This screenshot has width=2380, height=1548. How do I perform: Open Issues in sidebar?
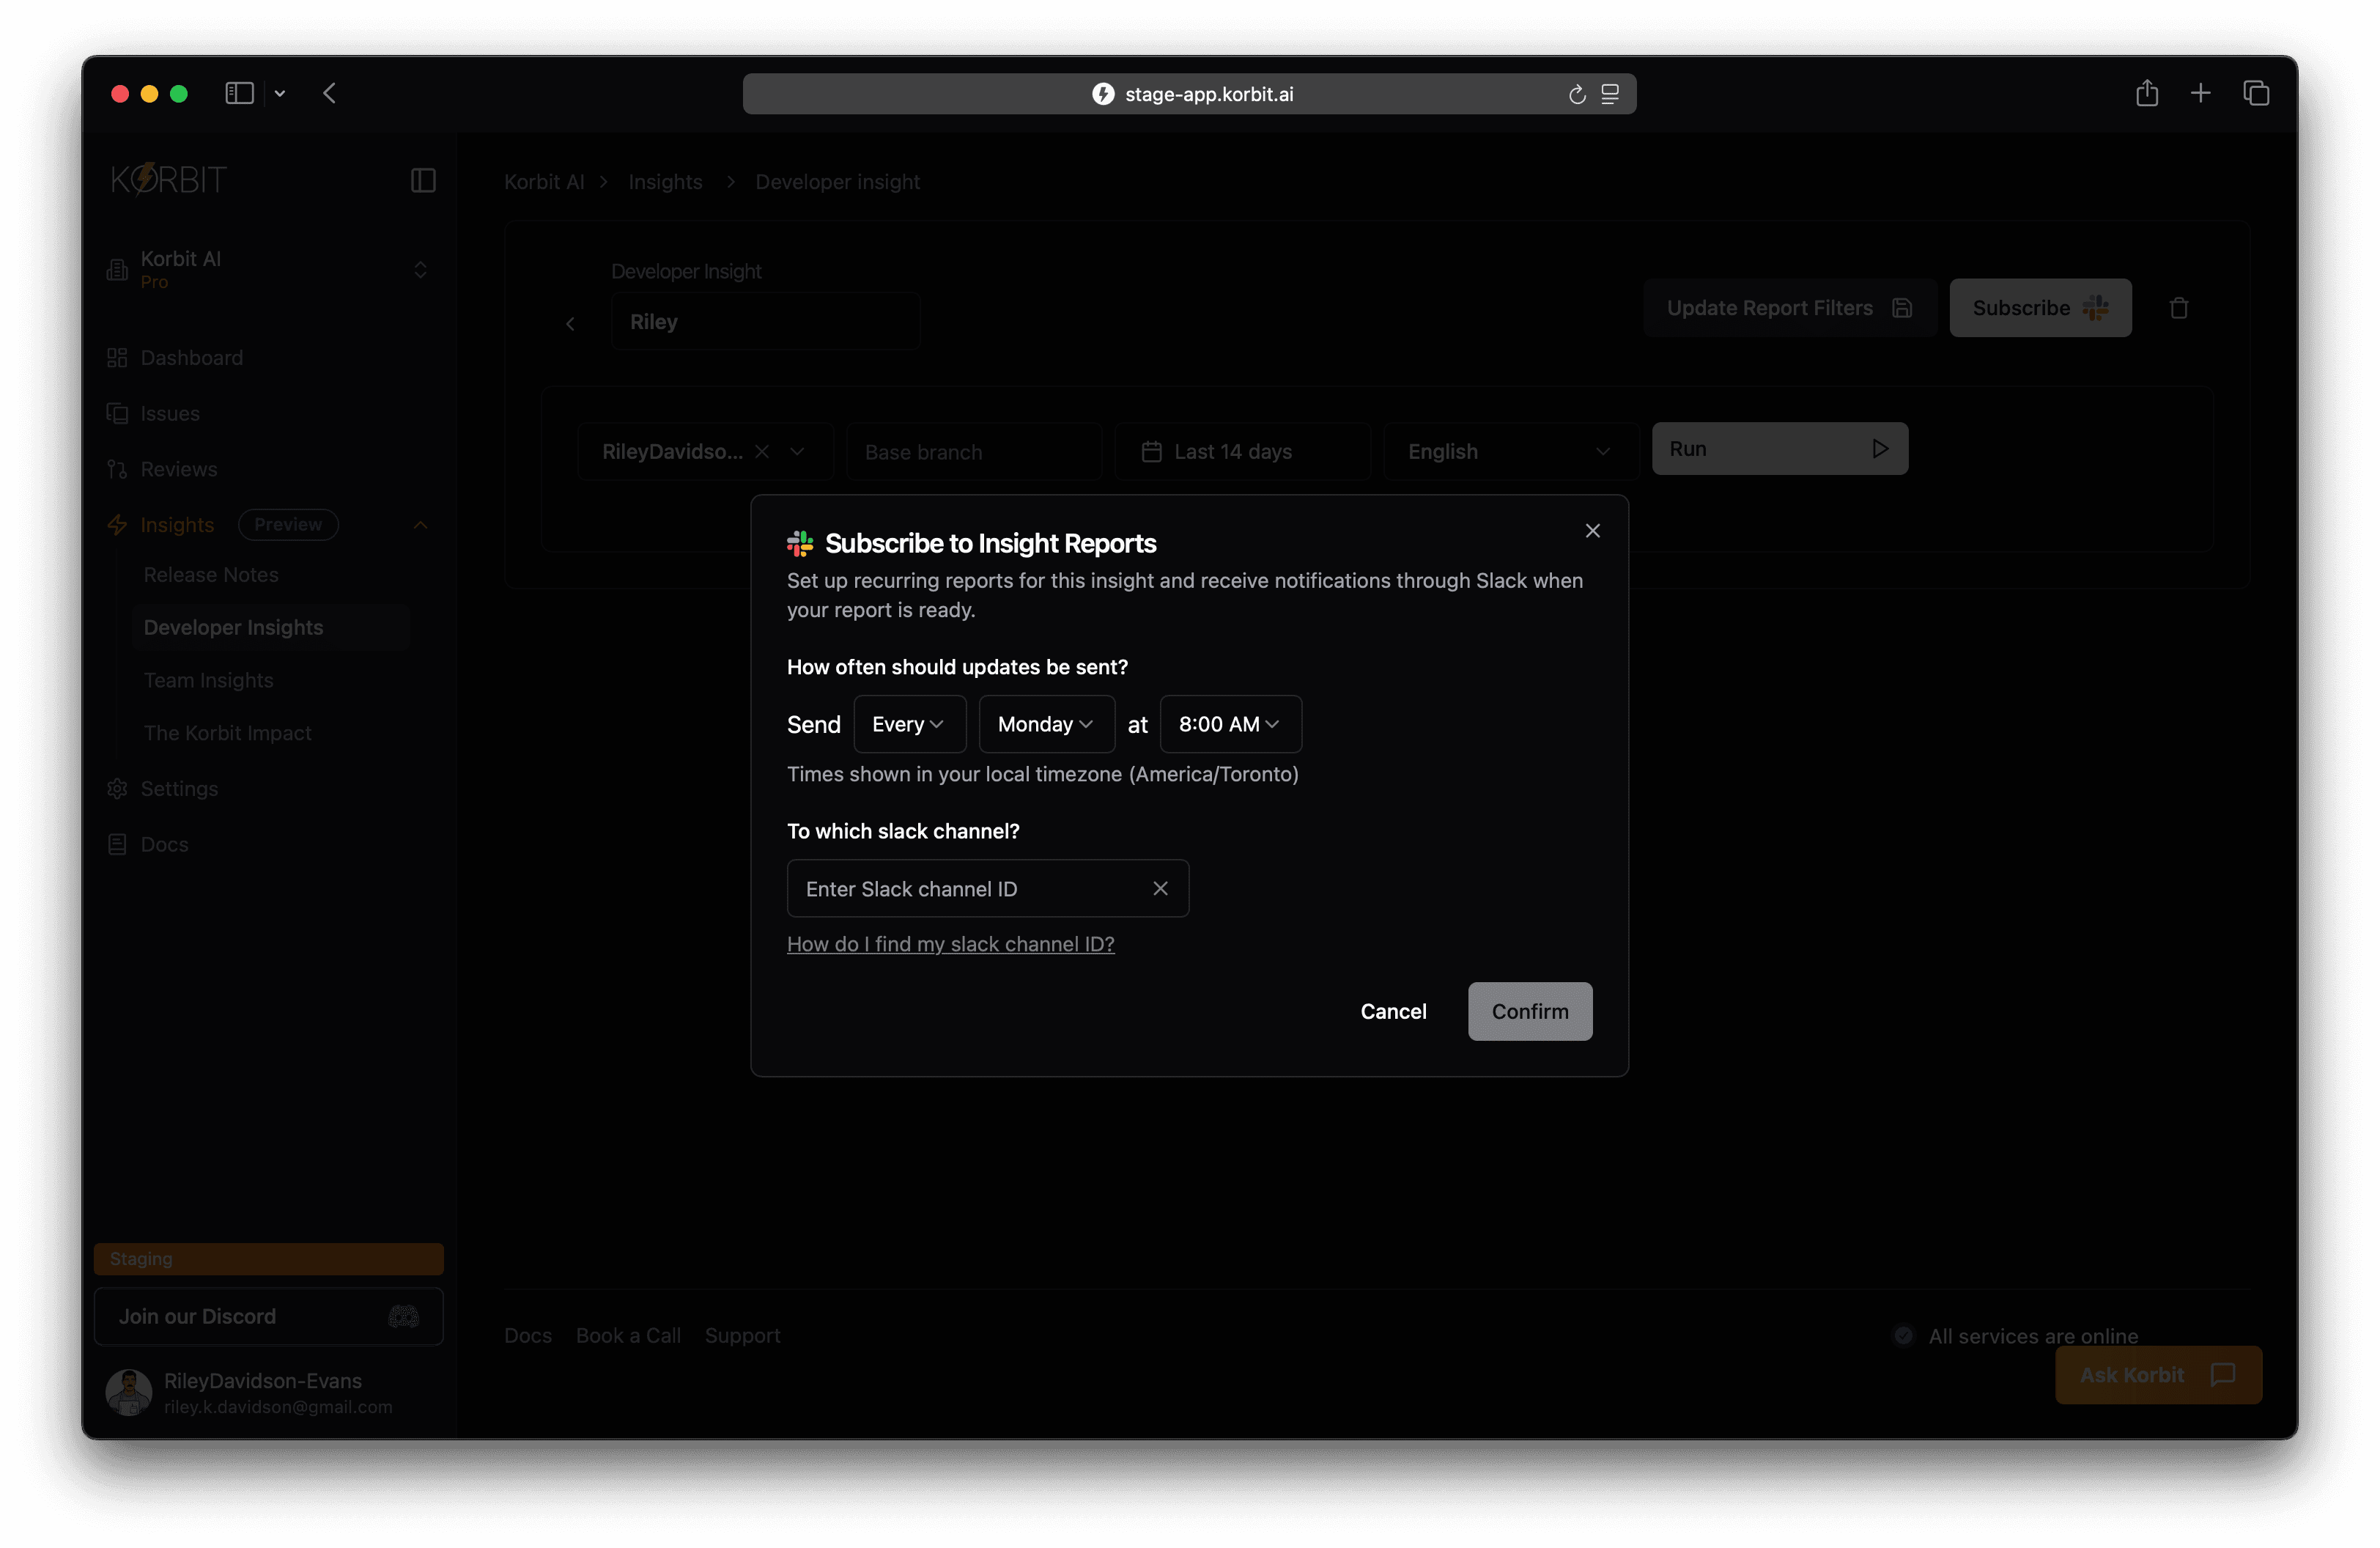click(x=170, y=413)
